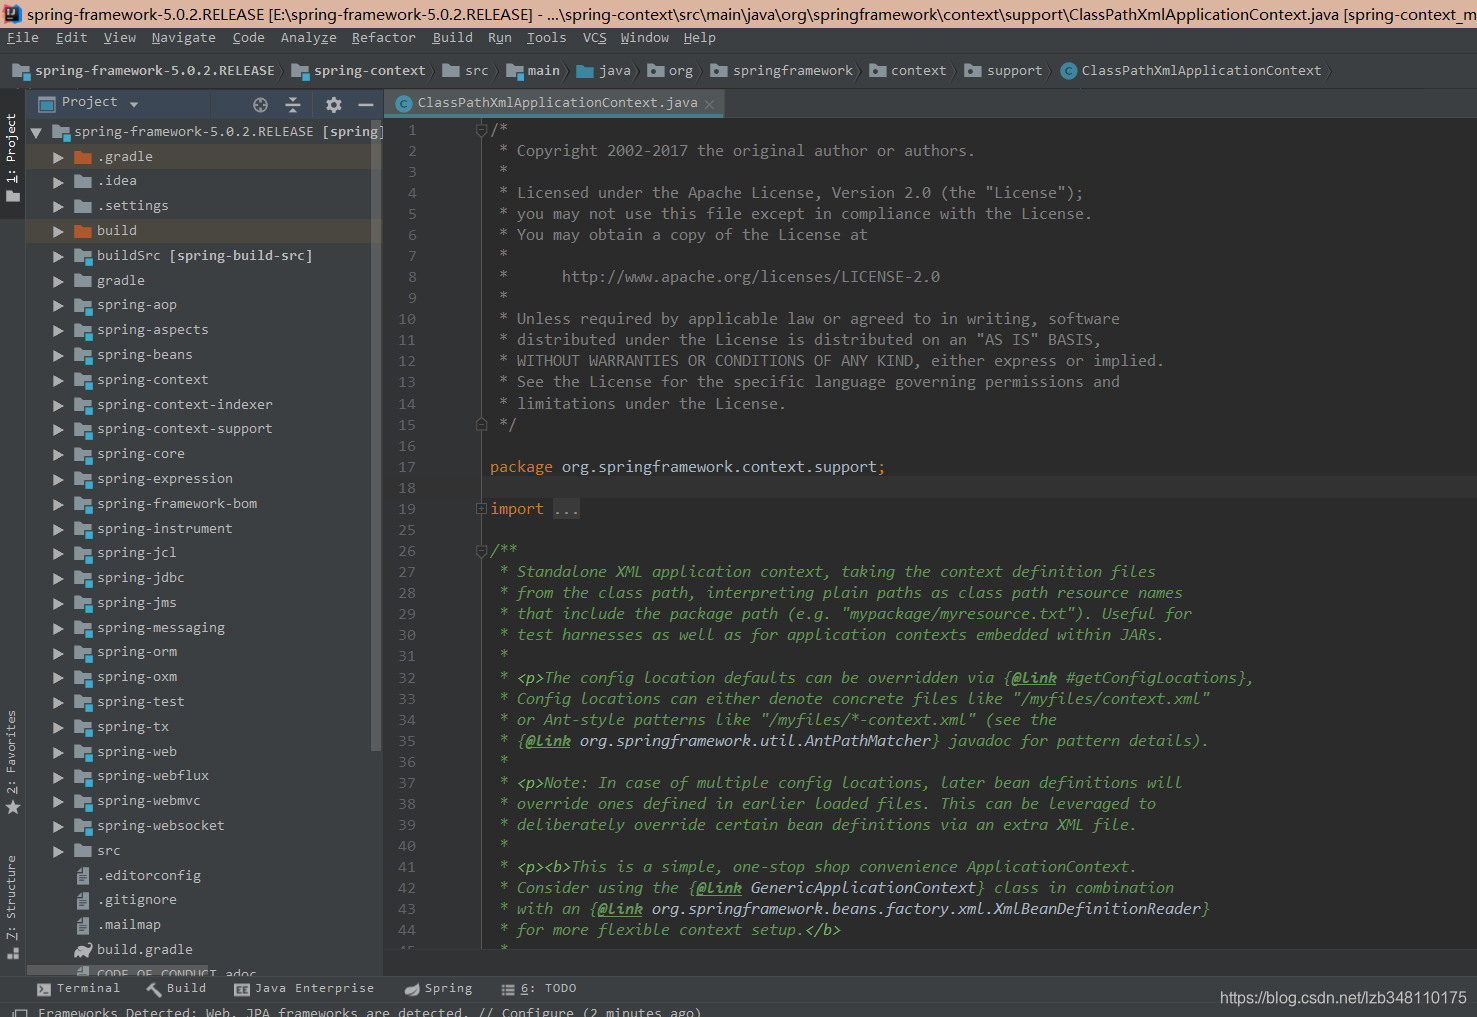This screenshot has width=1477, height=1017.
Task: Select the build folder in tree
Action: pyautogui.click(x=203, y=231)
